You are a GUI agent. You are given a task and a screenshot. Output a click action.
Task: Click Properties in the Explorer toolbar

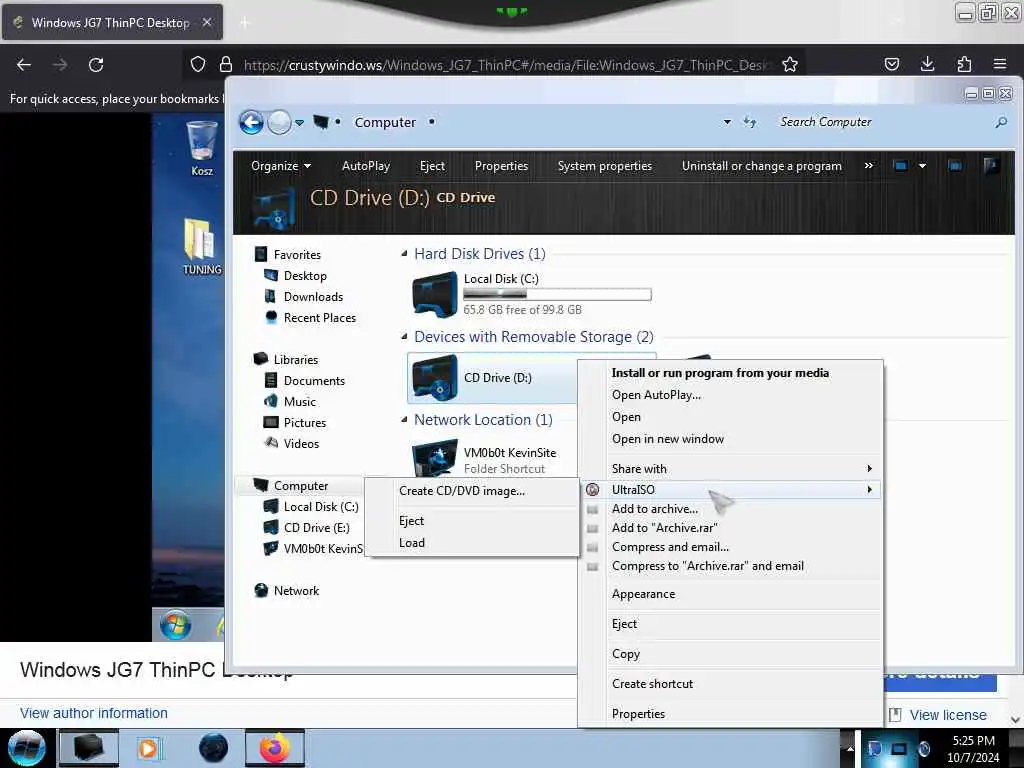click(x=502, y=166)
